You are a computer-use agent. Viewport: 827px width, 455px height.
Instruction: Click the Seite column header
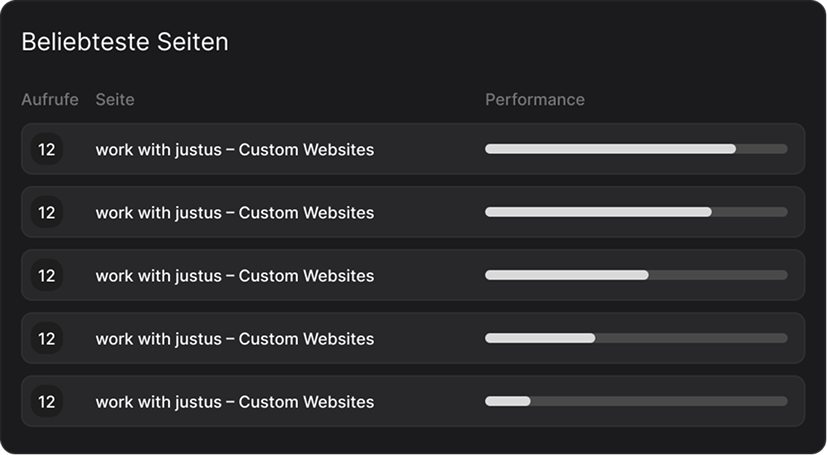pos(115,100)
